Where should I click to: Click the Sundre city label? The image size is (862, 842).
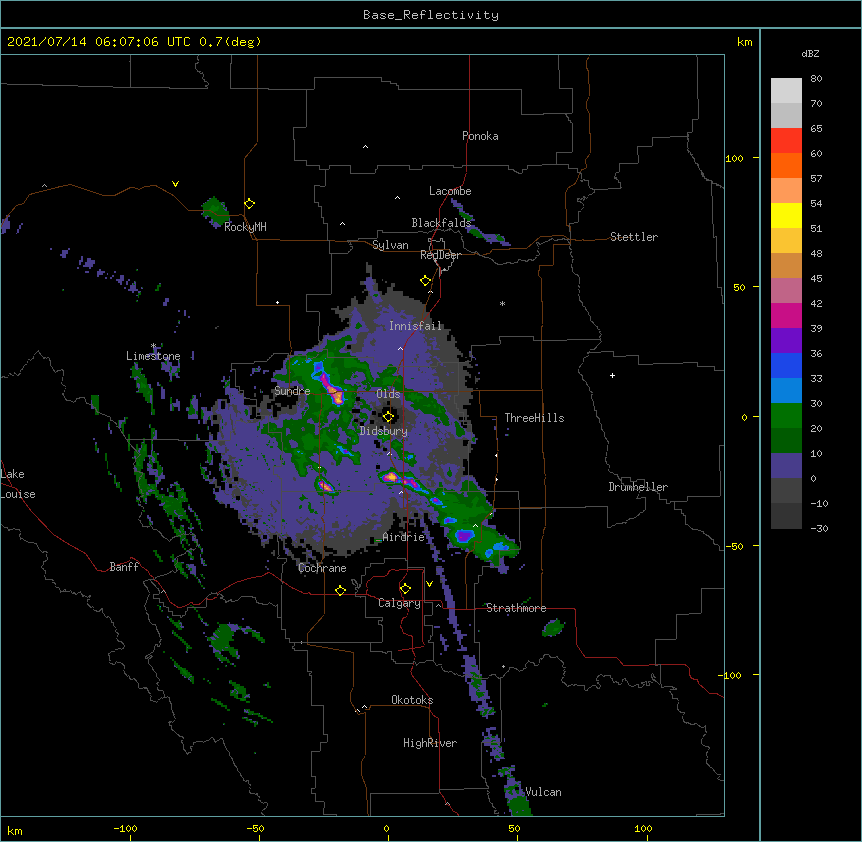(x=292, y=391)
